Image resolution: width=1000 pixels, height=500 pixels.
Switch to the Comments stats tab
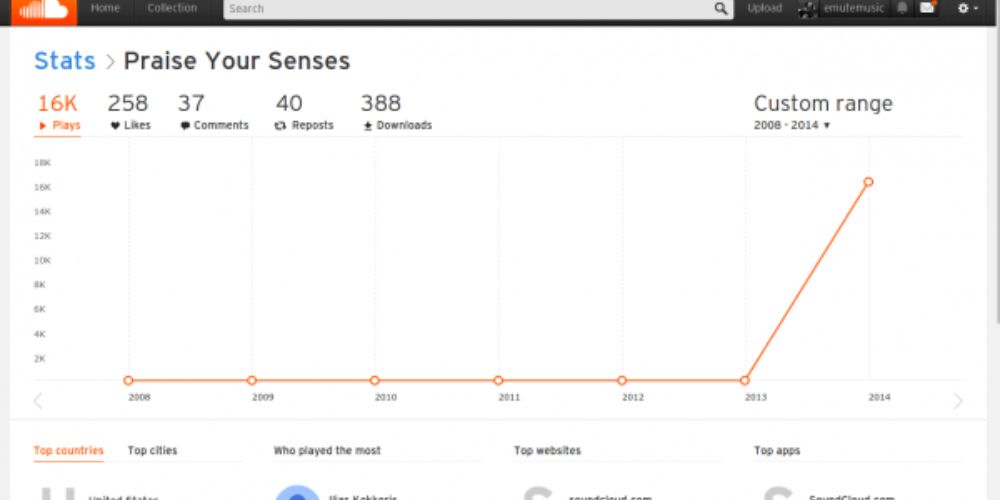pyautogui.click(x=213, y=113)
